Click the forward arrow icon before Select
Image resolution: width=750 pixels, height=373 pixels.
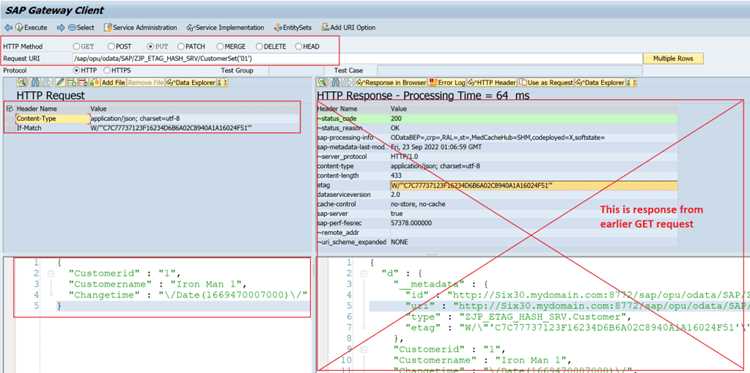(61, 28)
